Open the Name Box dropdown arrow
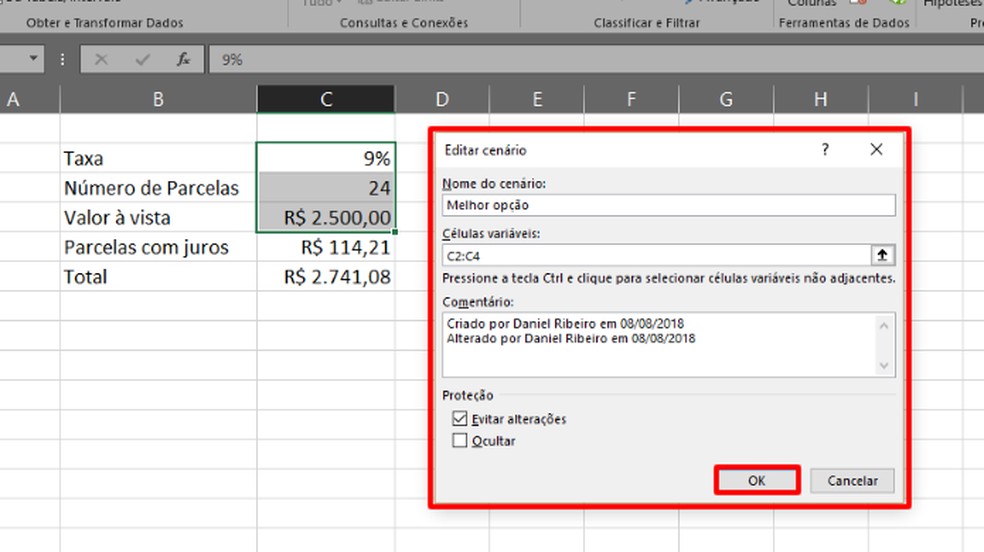 (33, 59)
